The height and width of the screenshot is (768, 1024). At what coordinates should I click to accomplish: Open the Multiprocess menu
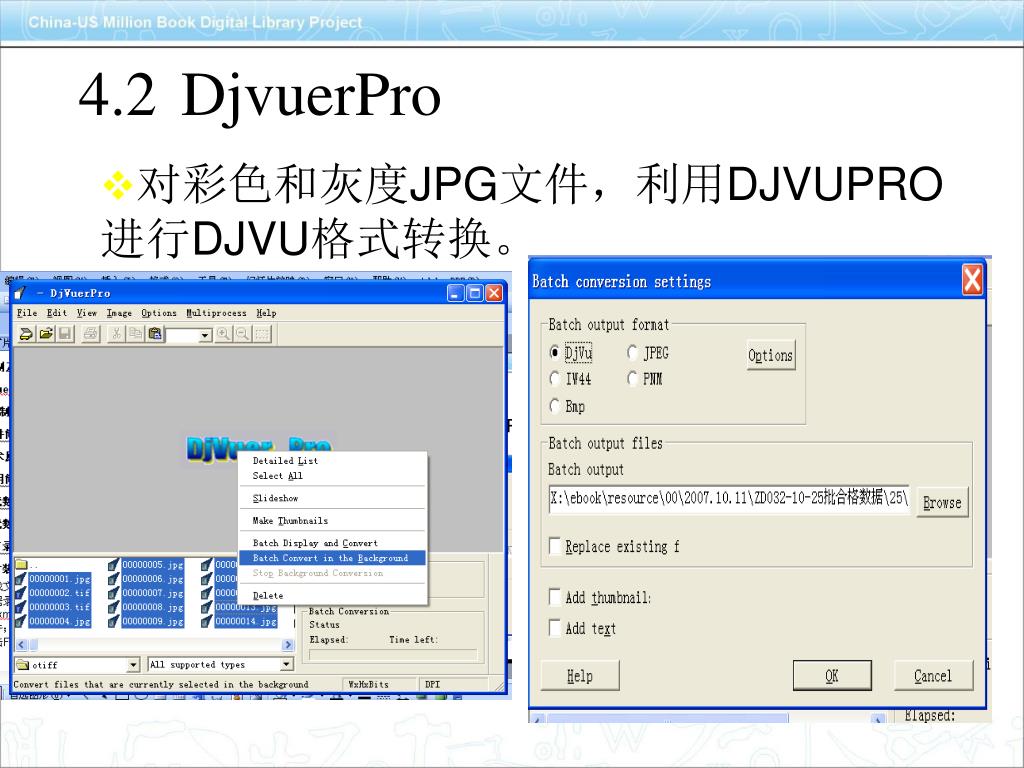[216, 313]
